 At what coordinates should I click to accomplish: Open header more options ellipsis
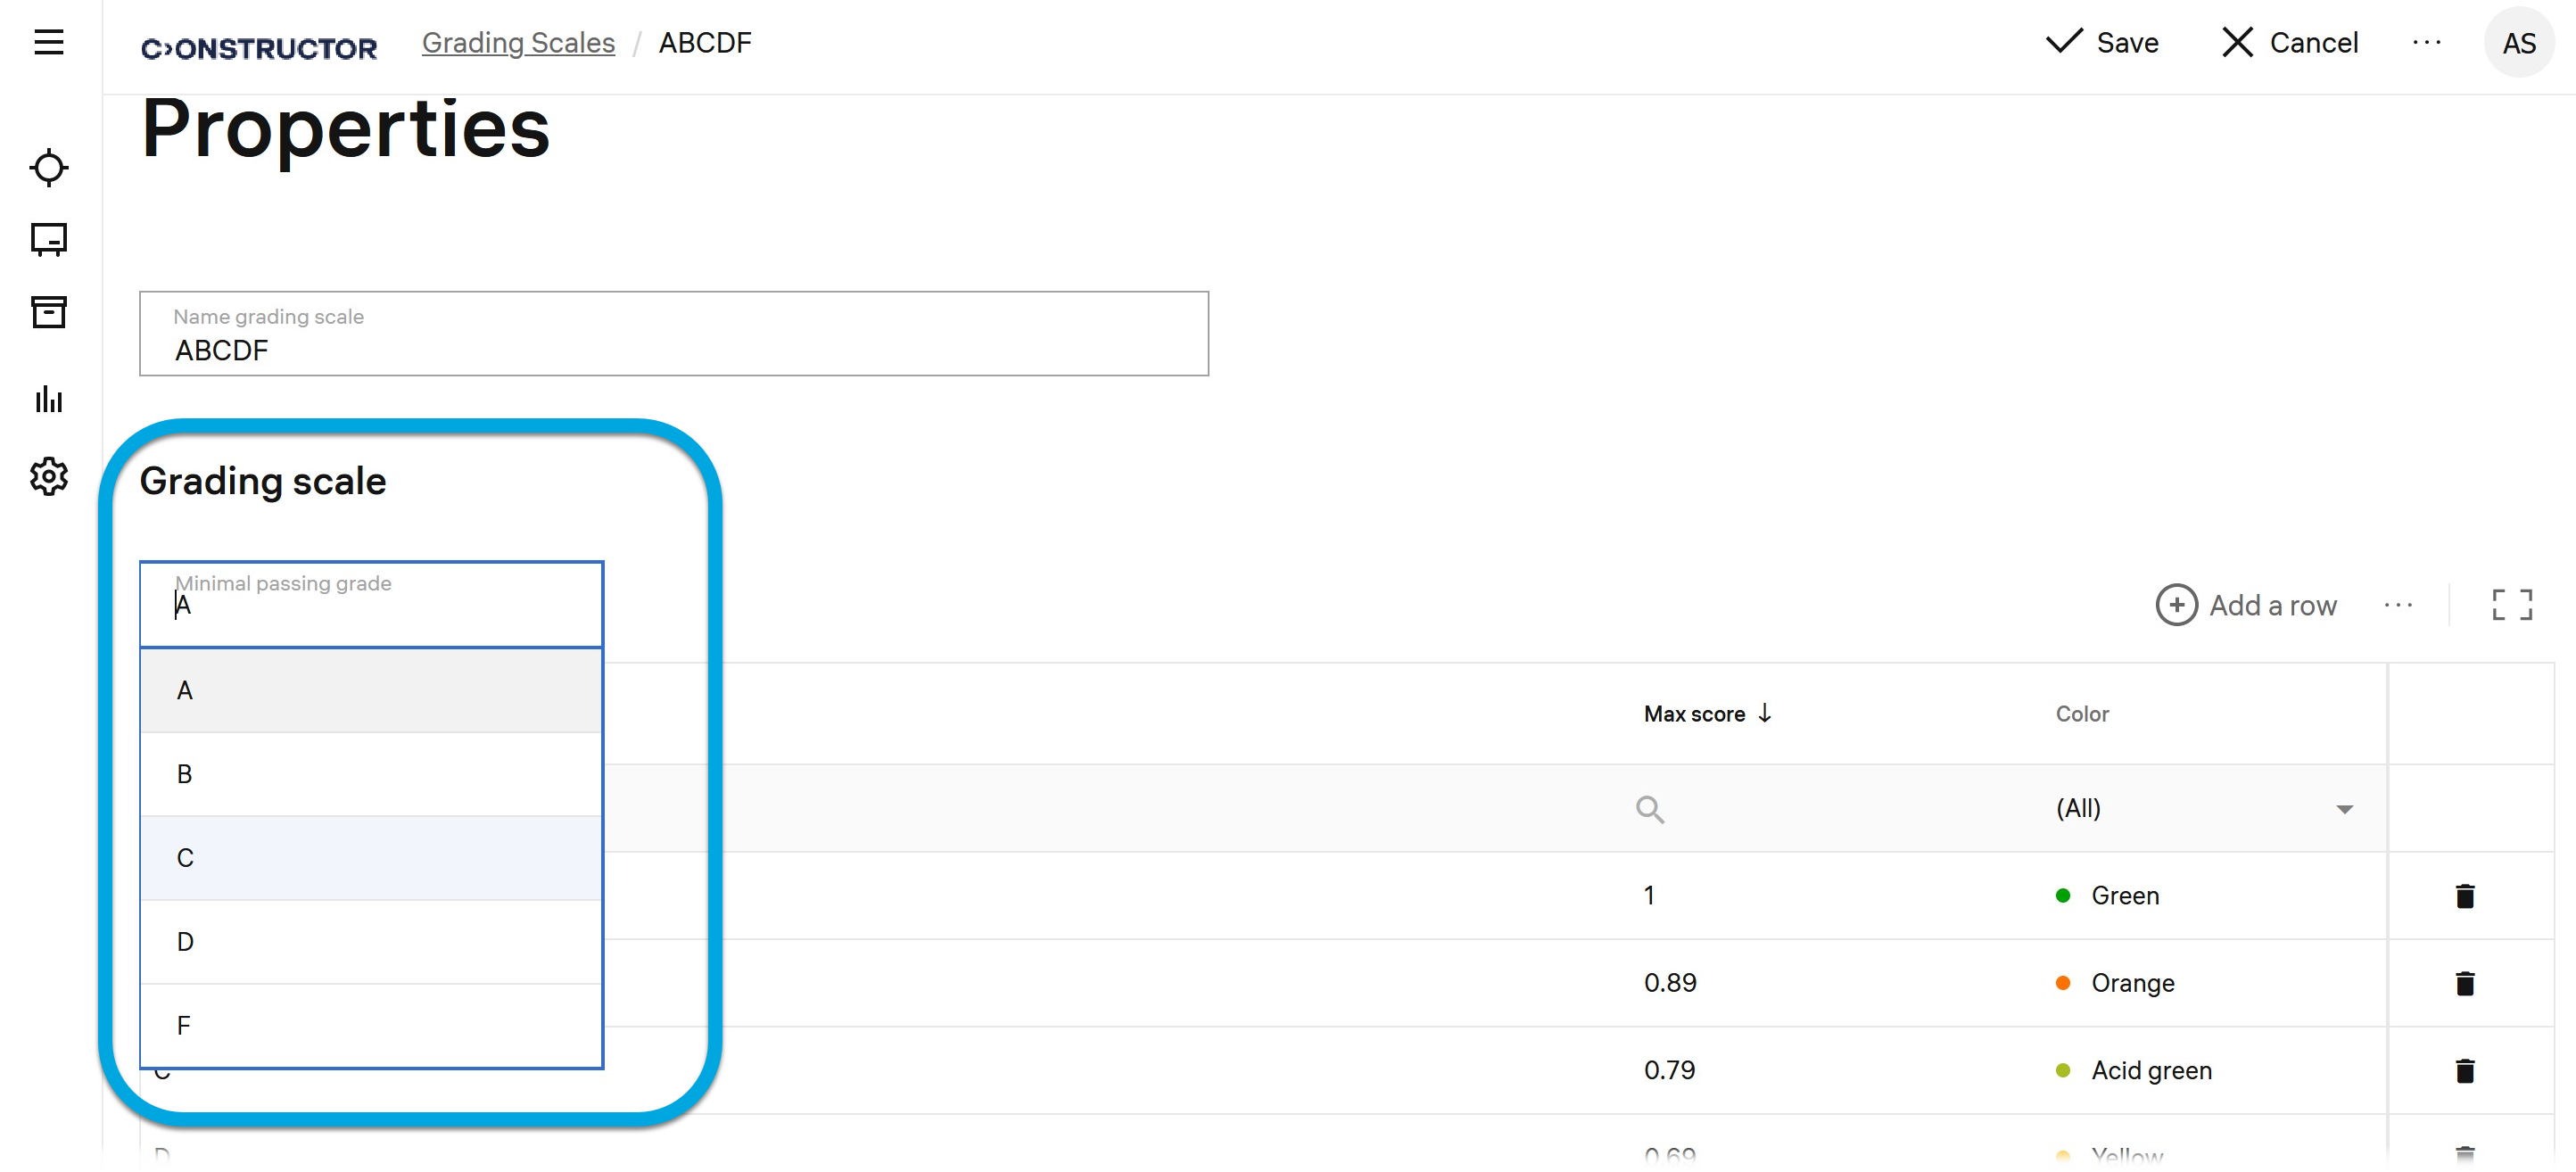coord(2426,43)
